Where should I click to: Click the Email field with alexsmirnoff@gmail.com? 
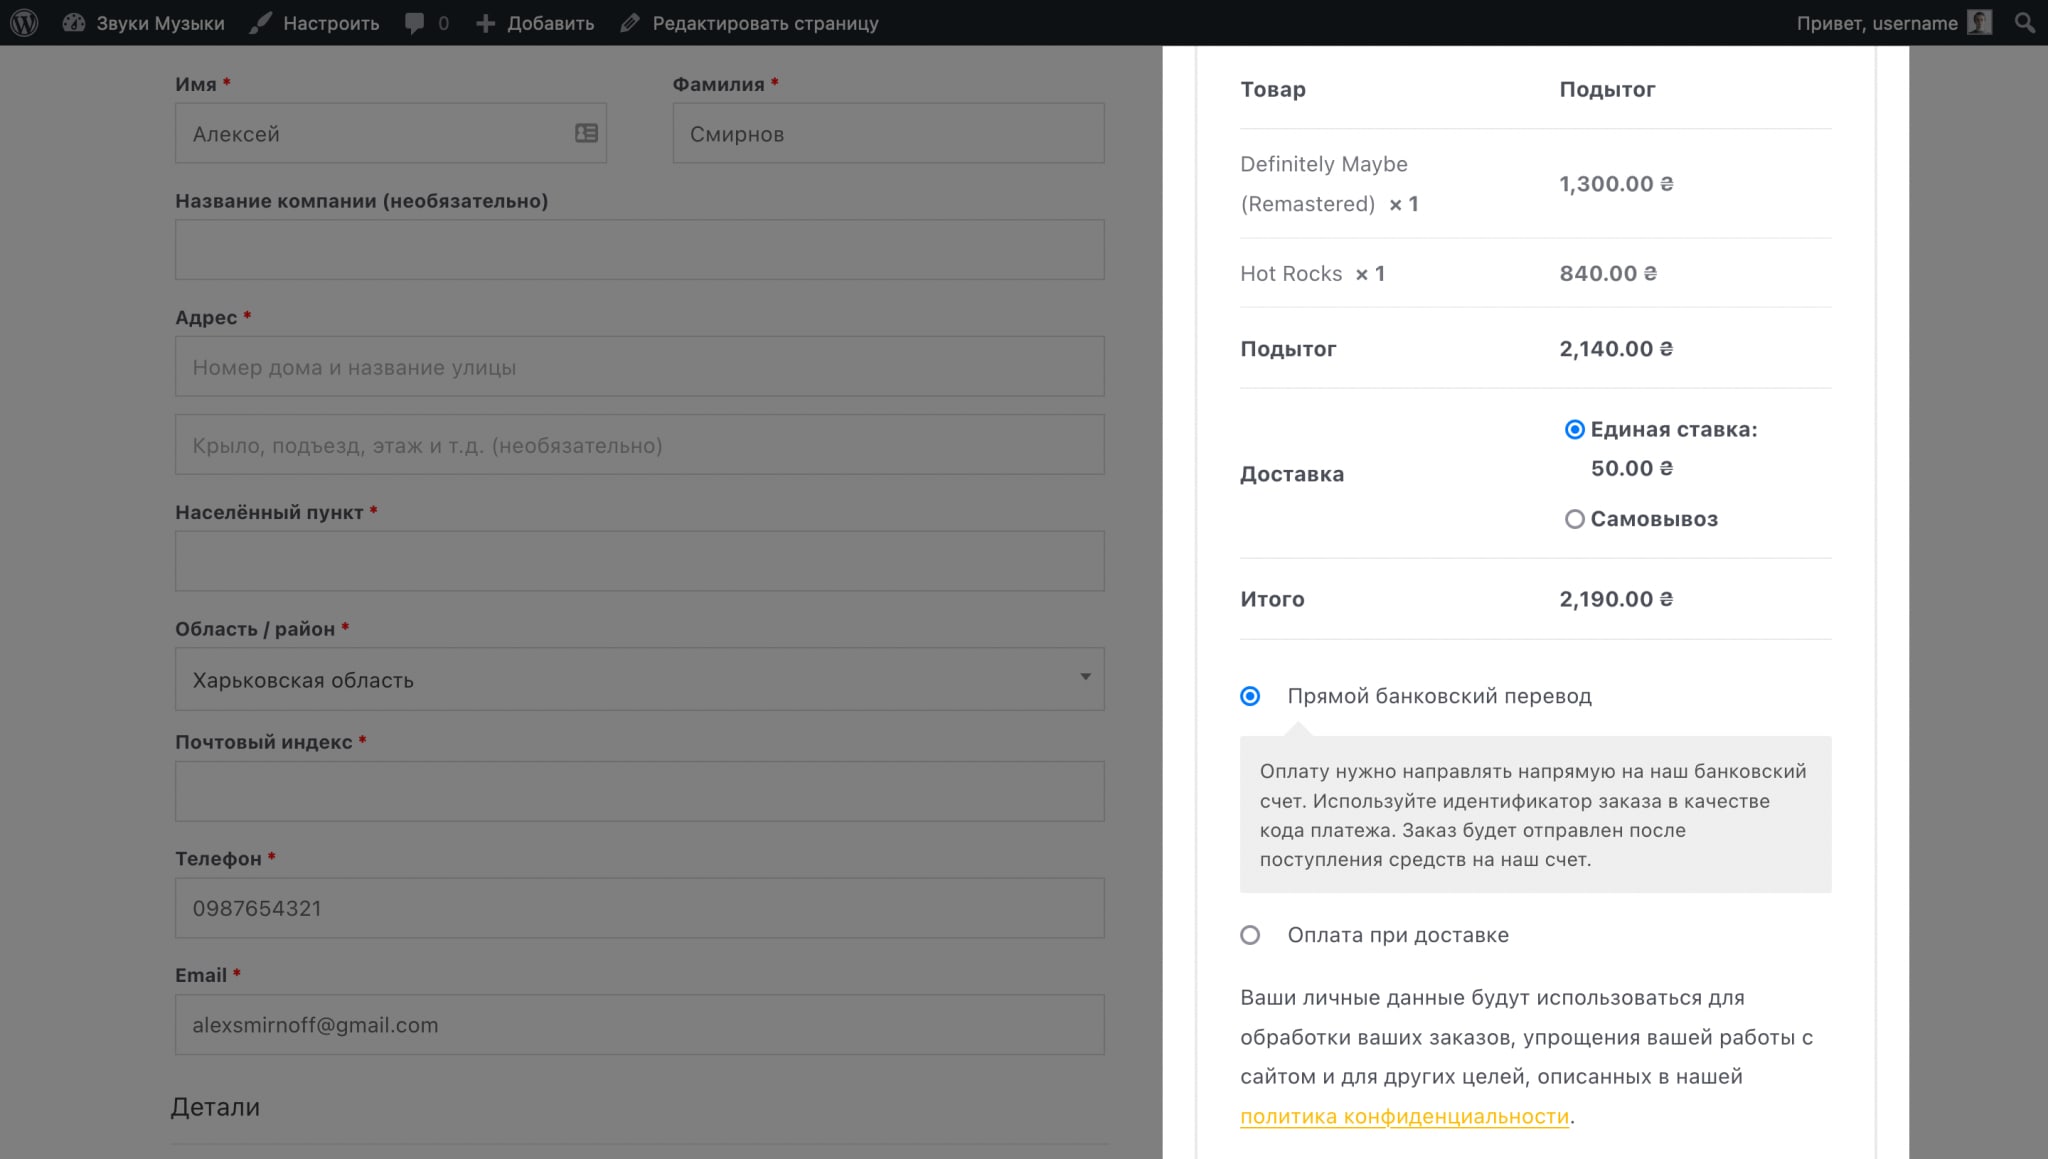click(640, 1024)
